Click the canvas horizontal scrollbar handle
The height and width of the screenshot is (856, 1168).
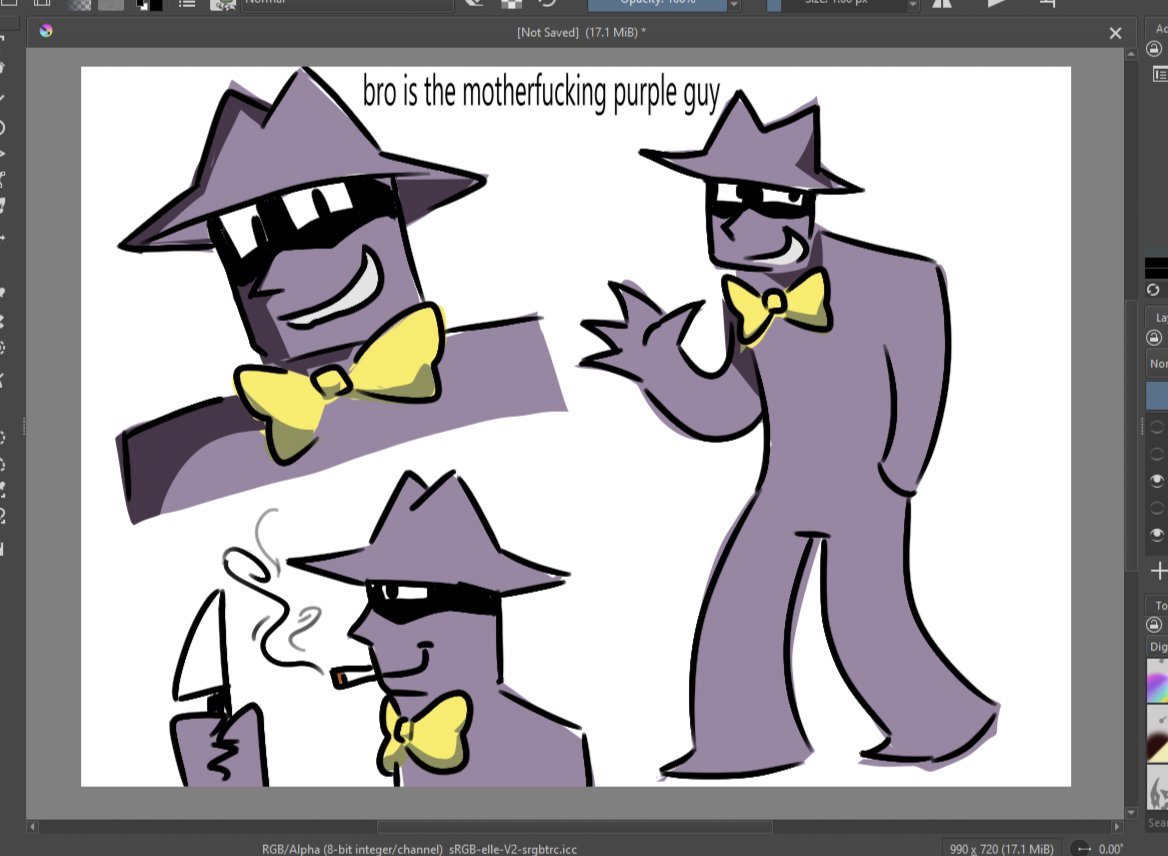[574, 827]
